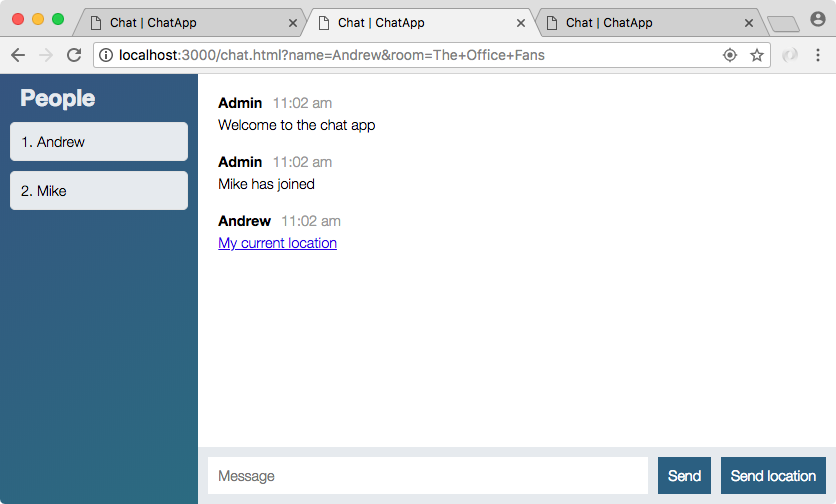836x504 pixels.
Task: Focus the Message input field
Action: pos(428,475)
